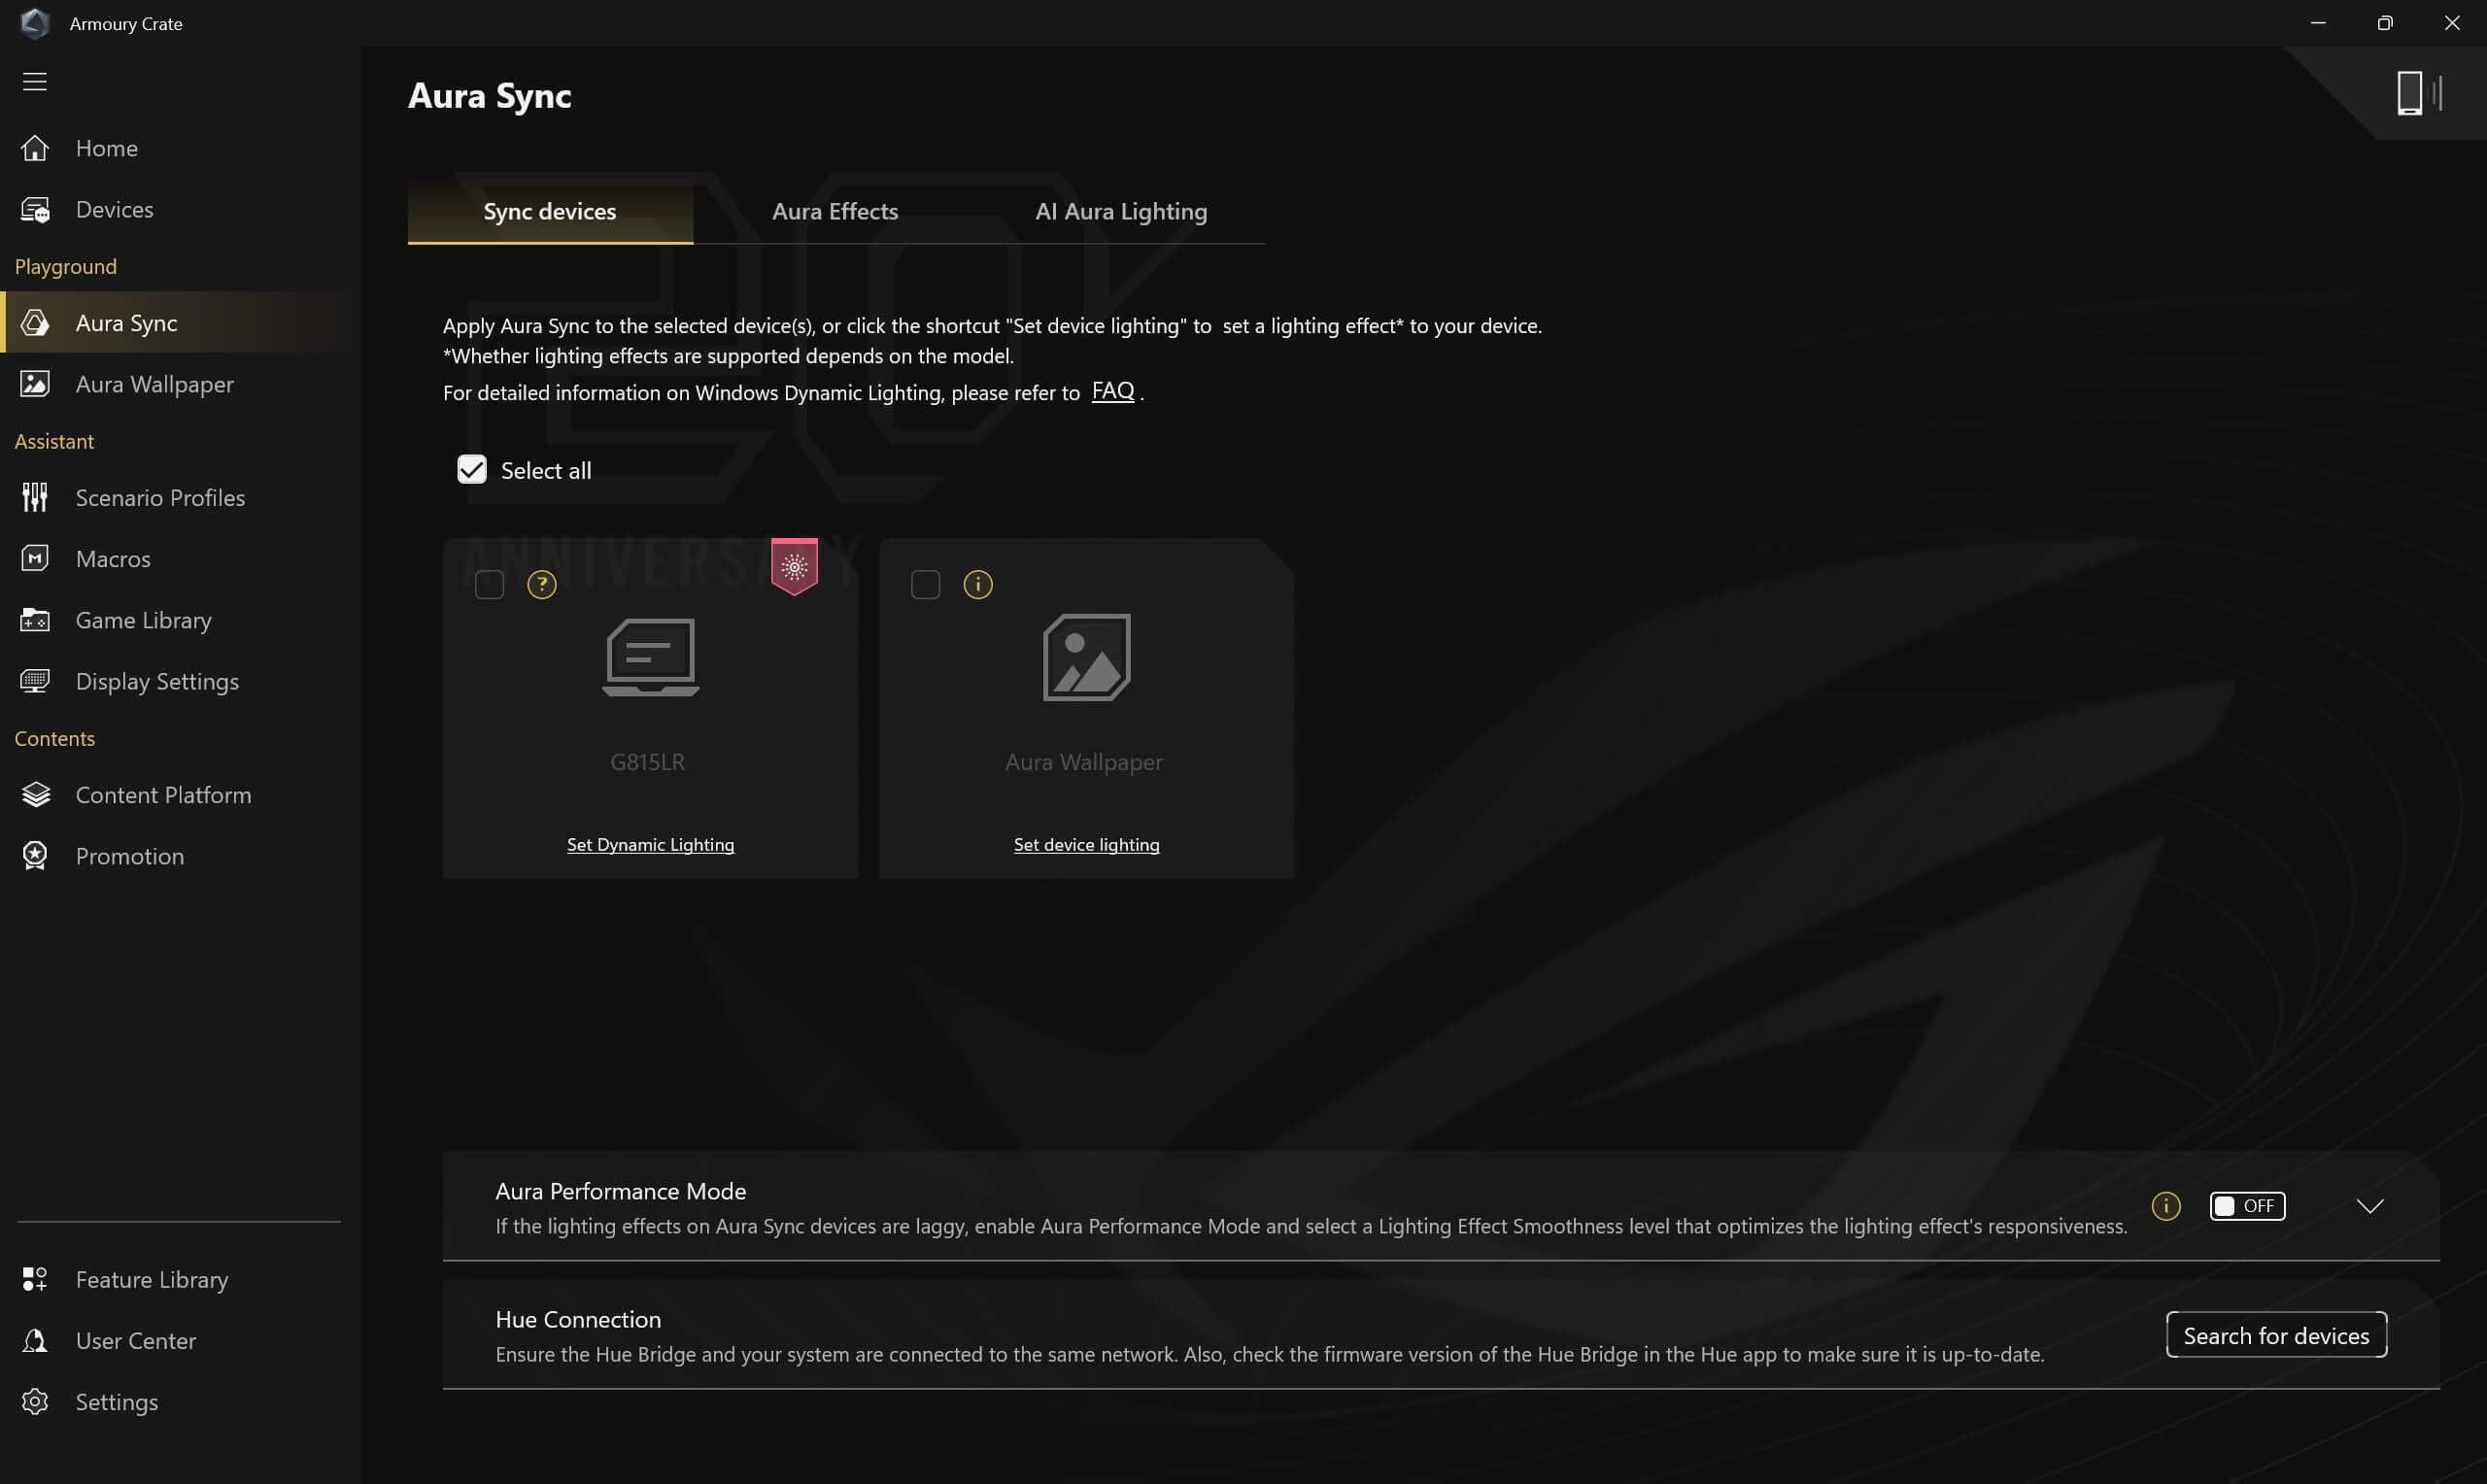The width and height of the screenshot is (2487, 1484).
Task: Click the G815LR laptop device image
Action: pyautogui.click(x=651, y=657)
